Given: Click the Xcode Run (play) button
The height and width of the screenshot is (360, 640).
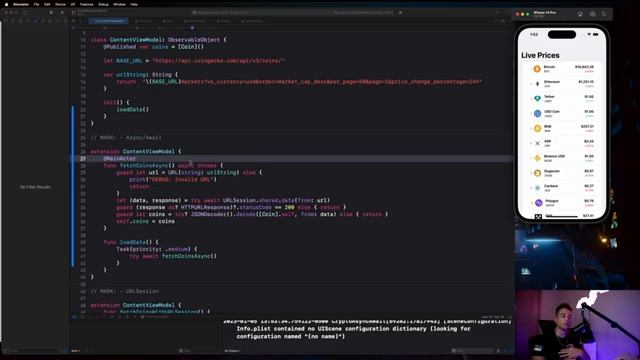Looking at the screenshot, I should tap(62, 13).
